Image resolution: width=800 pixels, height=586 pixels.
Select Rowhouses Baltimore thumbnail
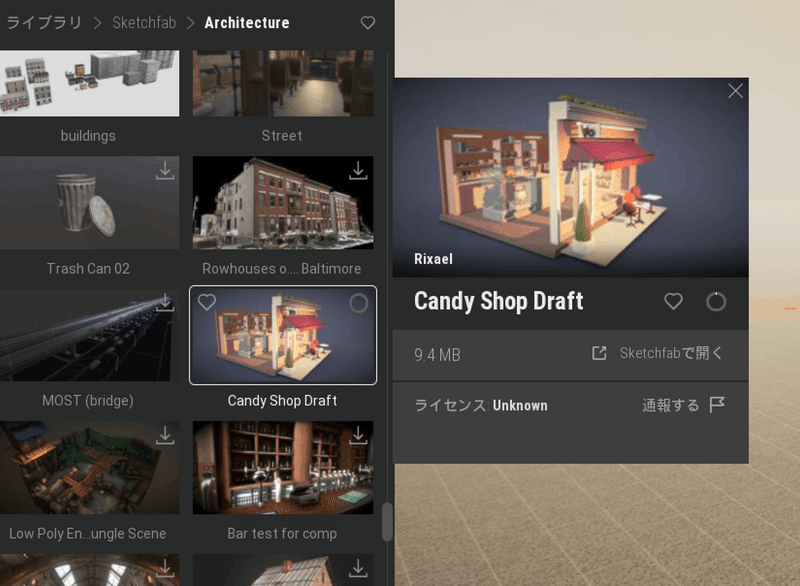pyautogui.click(x=283, y=203)
